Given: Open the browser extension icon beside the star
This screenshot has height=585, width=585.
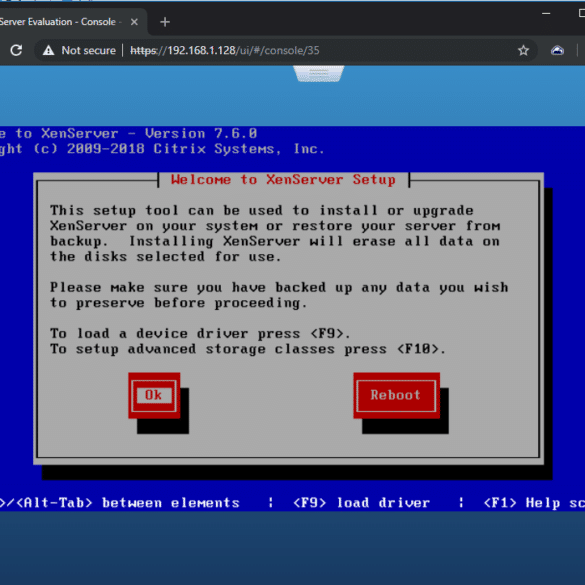Looking at the screenshot, I should [x=557, y=50].
